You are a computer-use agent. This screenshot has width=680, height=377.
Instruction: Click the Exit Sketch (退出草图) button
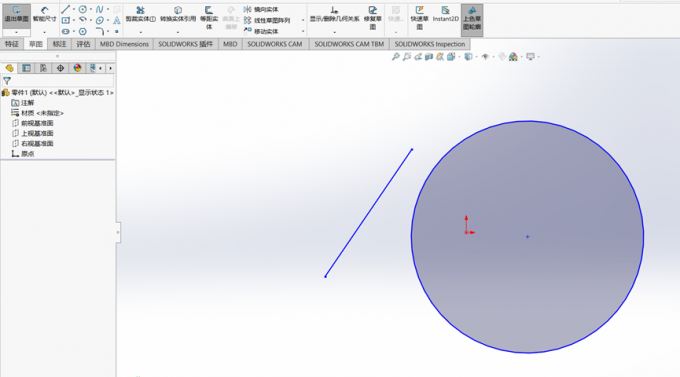click(16, 16)
